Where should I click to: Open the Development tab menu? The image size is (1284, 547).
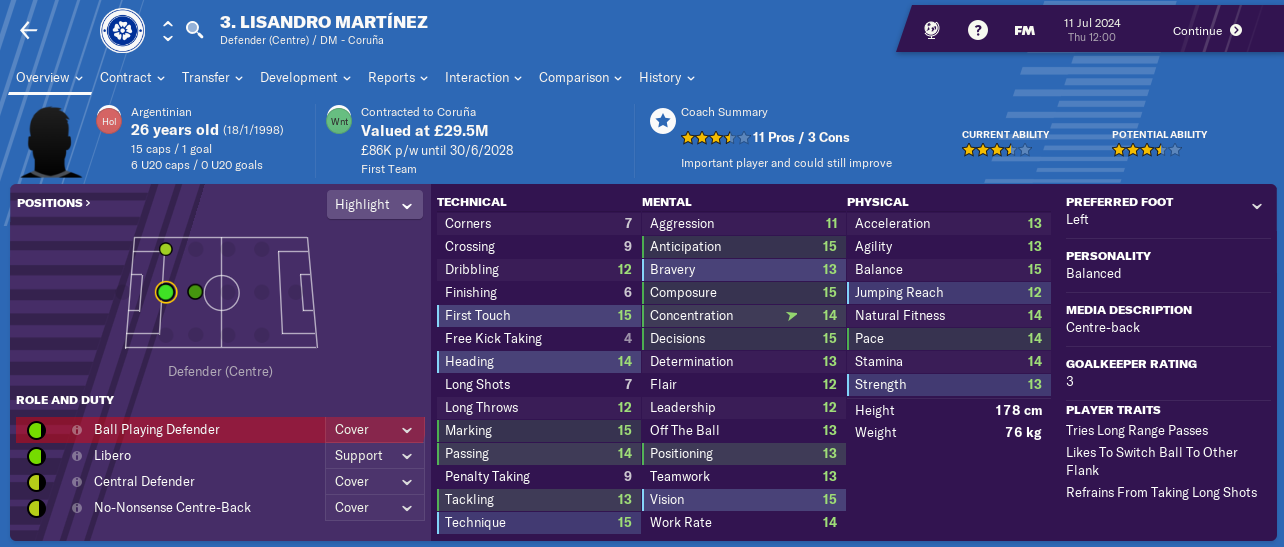tap(305, 78)
